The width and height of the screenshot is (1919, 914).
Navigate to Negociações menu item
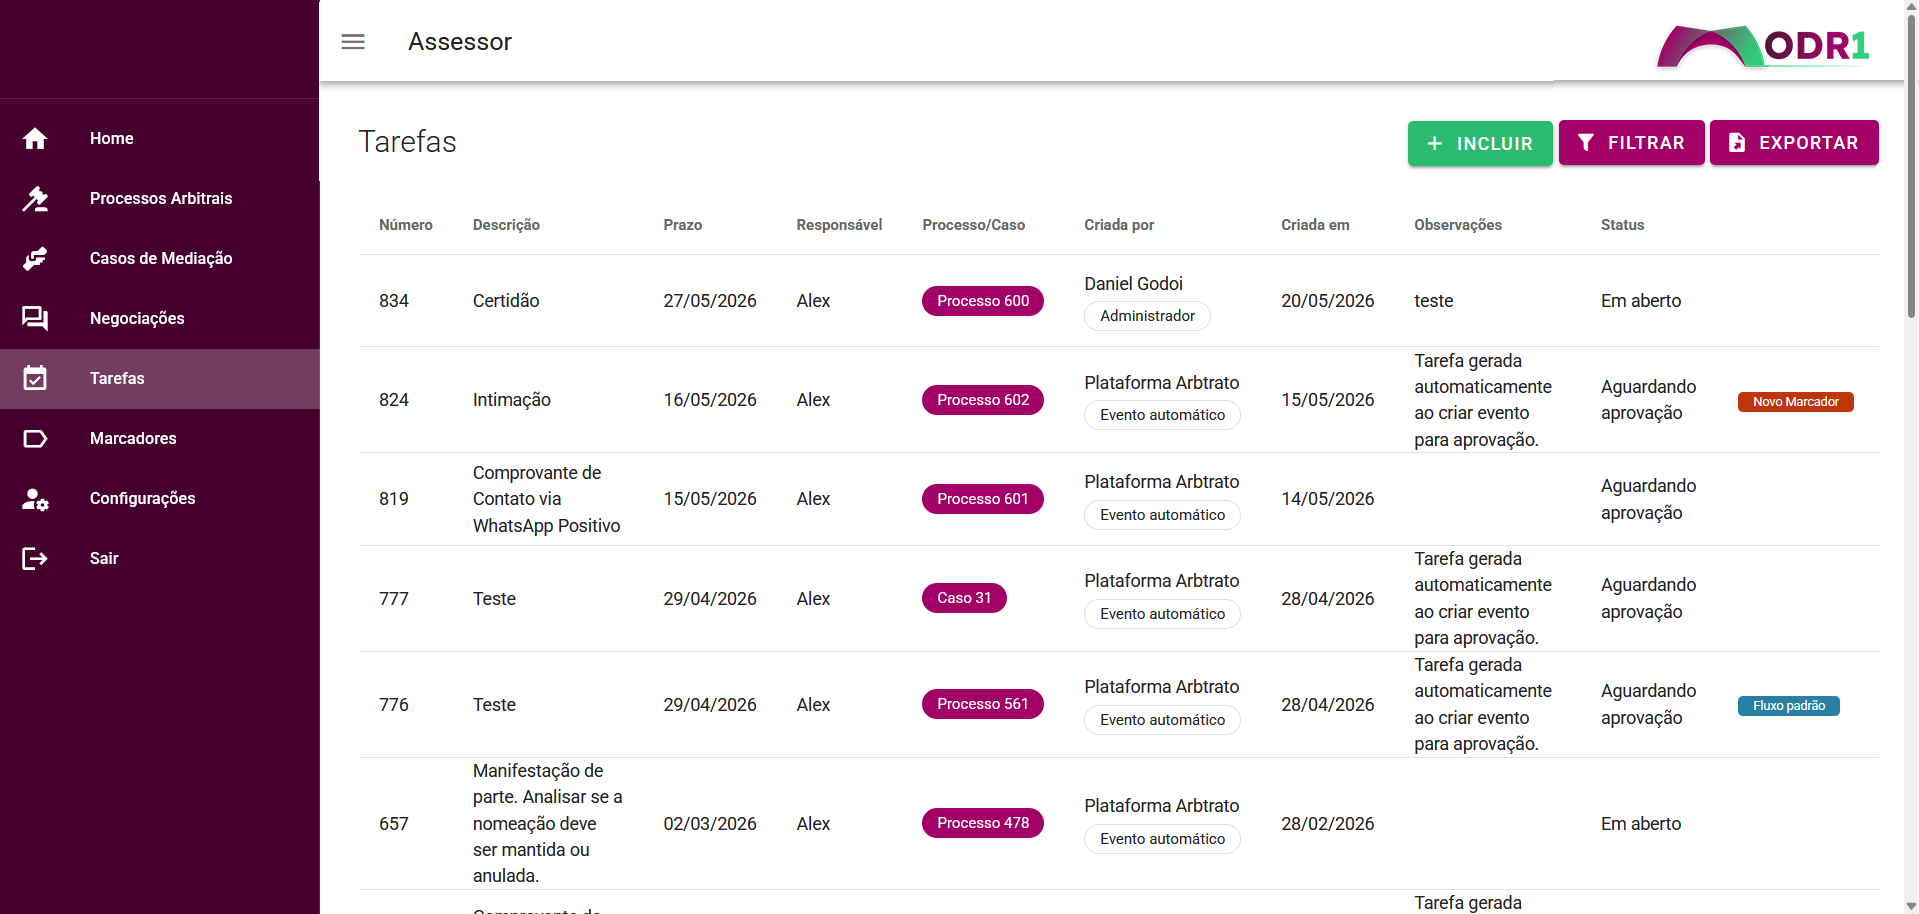pos(160,318)
